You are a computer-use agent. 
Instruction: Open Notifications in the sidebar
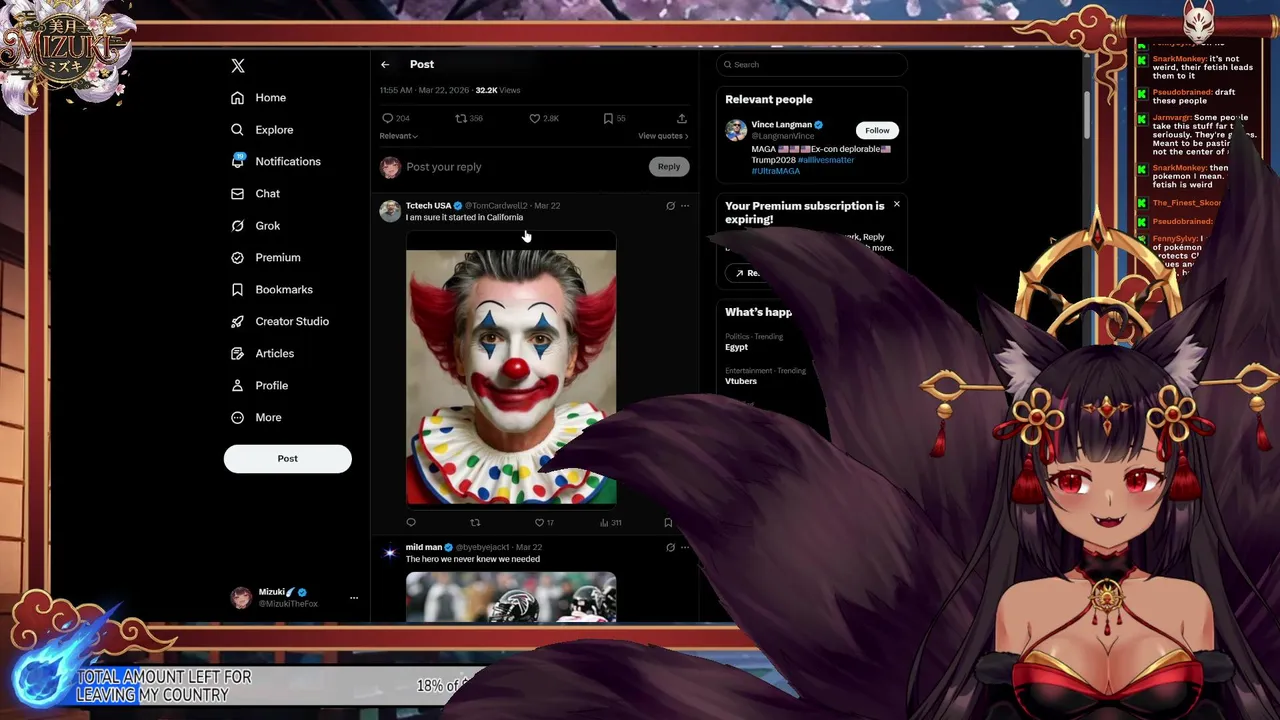(x=275, y=162)
